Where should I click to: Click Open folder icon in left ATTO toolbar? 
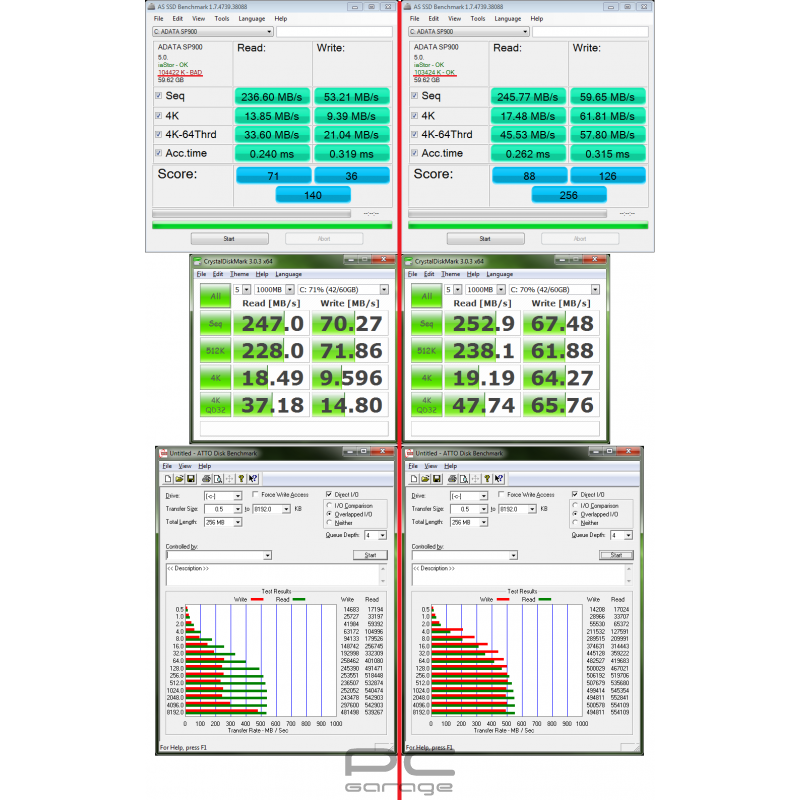(x=179, y=479)
